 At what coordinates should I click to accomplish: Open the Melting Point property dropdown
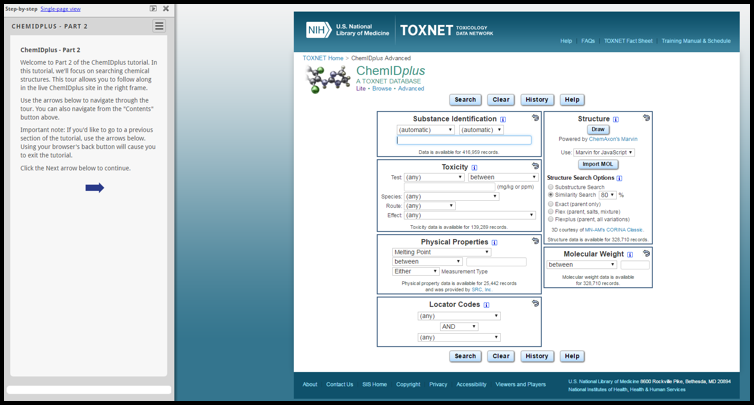pos(441,252)
